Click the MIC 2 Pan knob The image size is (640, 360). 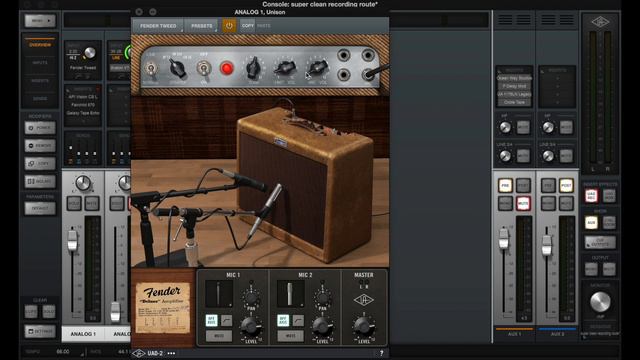tap(322, 297)
